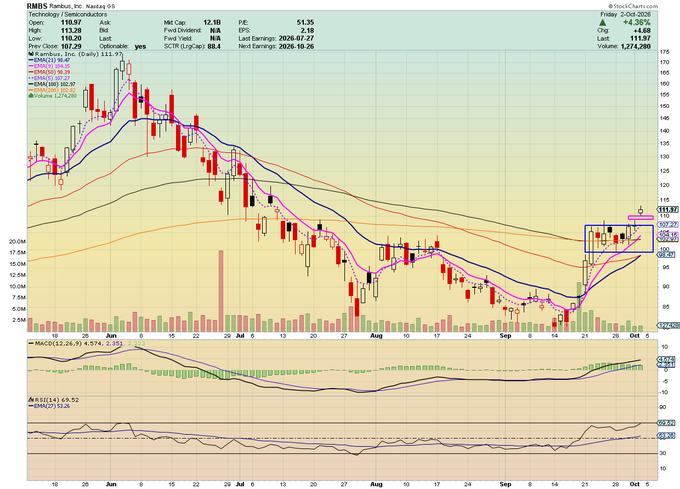Click the RMBS ticker symbol
This screenshot has width=680, height=489.
tap(36, 6)
